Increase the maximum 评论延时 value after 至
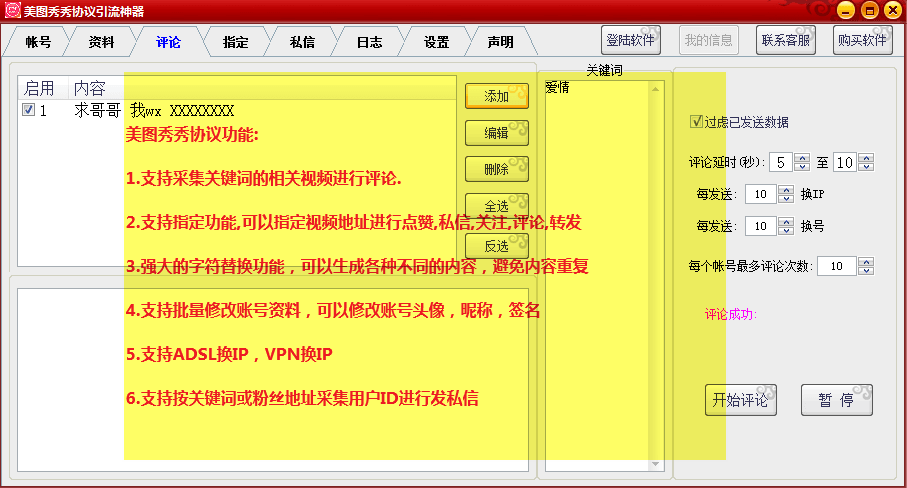 866,158
